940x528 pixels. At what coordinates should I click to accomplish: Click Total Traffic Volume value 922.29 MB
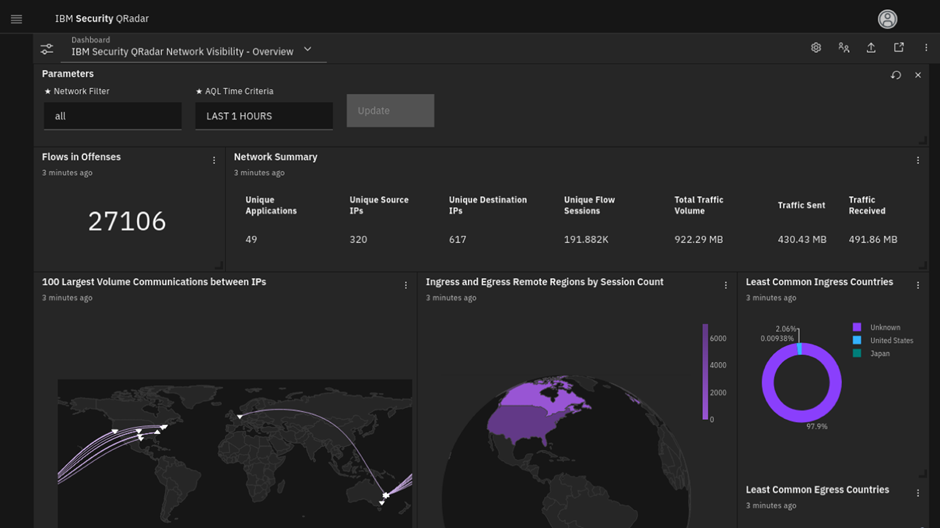698,240
